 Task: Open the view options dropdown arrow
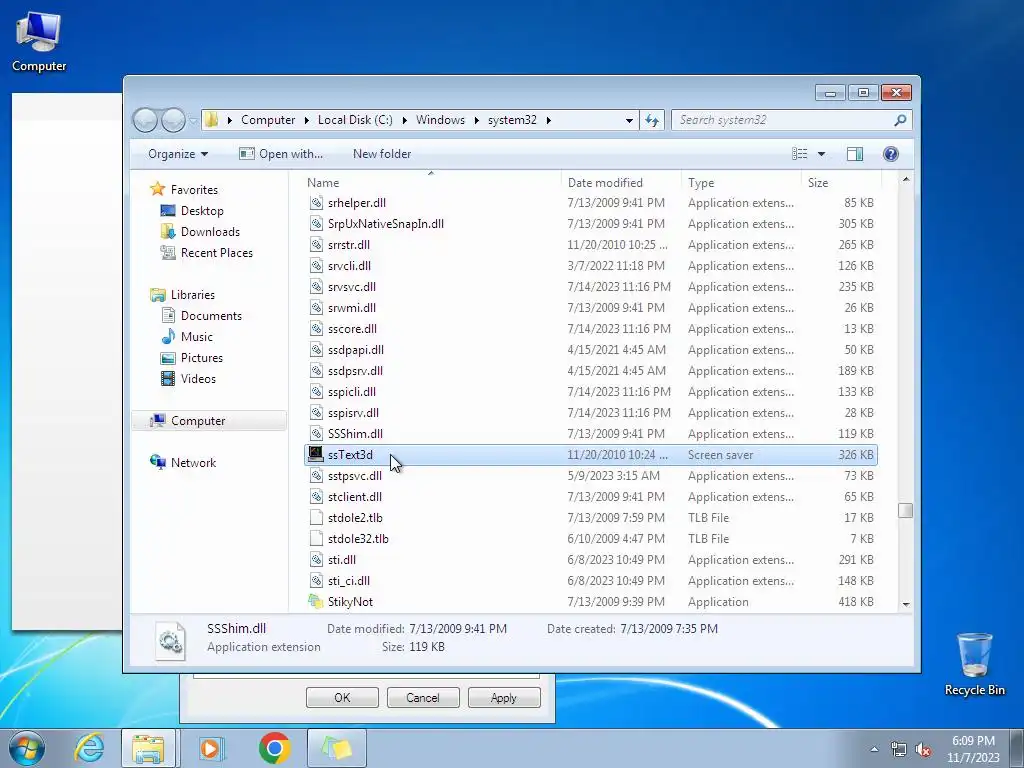click(822, 154)
